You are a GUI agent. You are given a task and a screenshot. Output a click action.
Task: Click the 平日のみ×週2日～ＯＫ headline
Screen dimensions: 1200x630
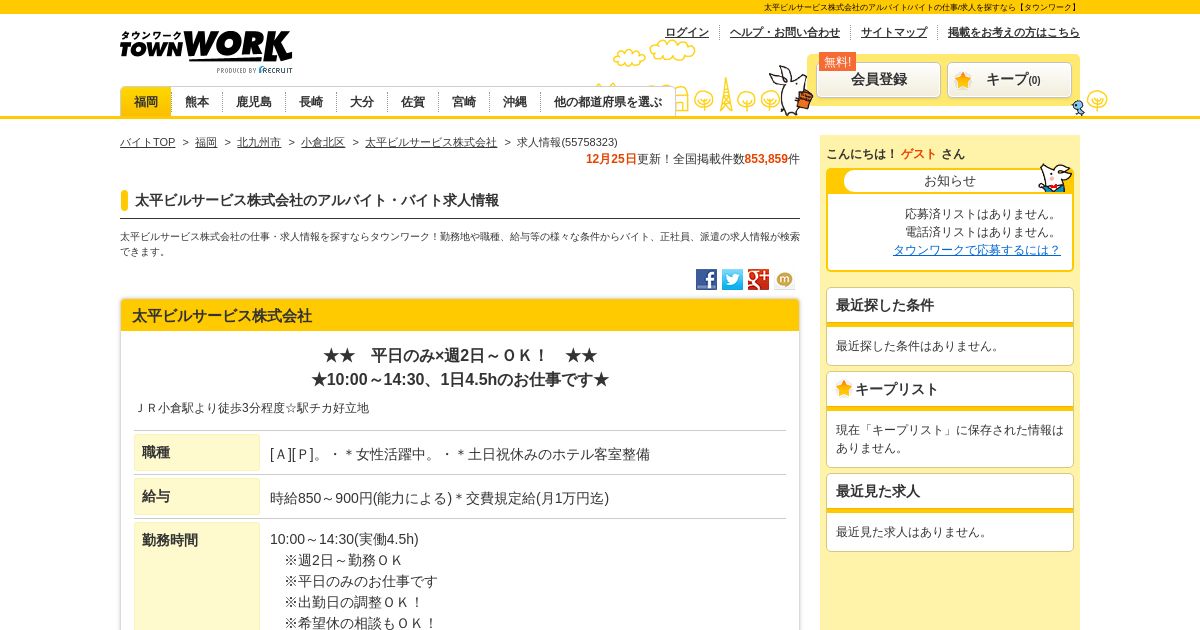click(x=460, y=355)
